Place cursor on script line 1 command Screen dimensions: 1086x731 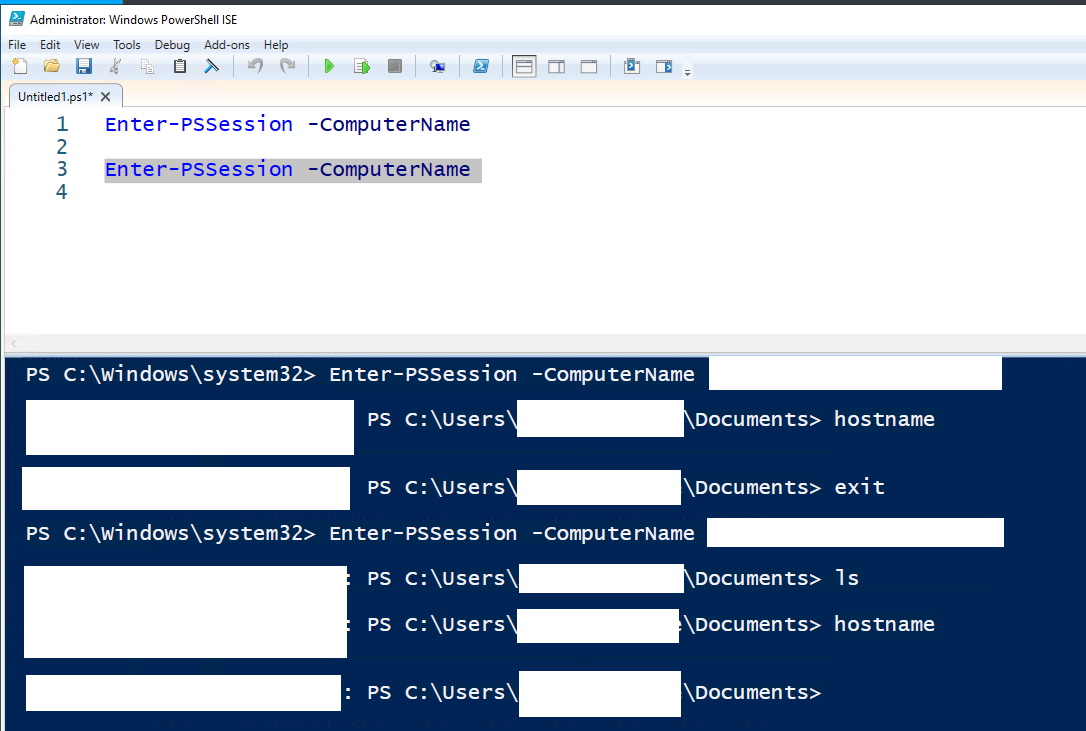[287, 125]
